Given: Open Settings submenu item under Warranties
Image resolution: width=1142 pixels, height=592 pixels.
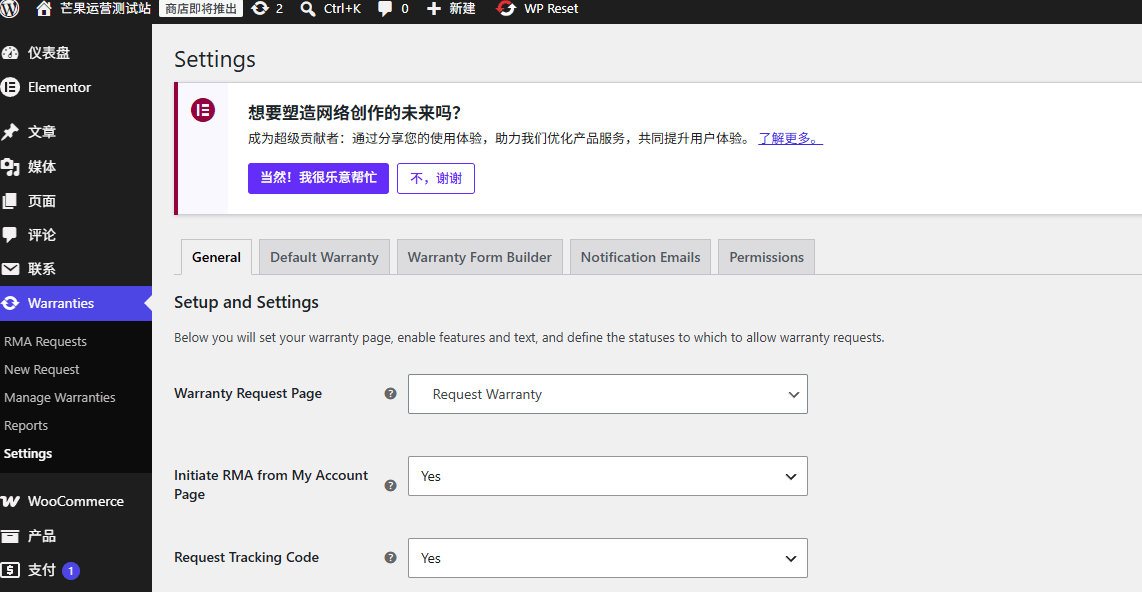Looking at the screenshot, I should tap(28, 453).
